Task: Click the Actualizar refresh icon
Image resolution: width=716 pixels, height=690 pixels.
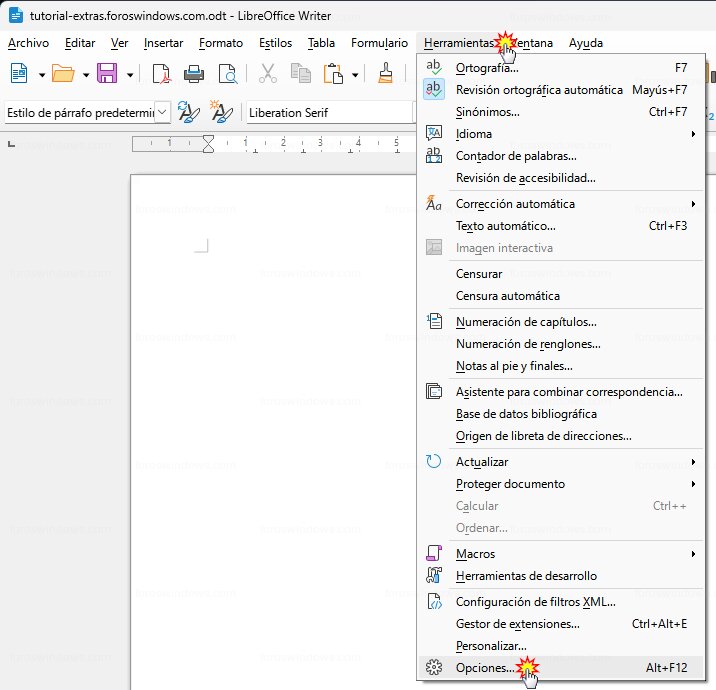Action: [433, 461]
